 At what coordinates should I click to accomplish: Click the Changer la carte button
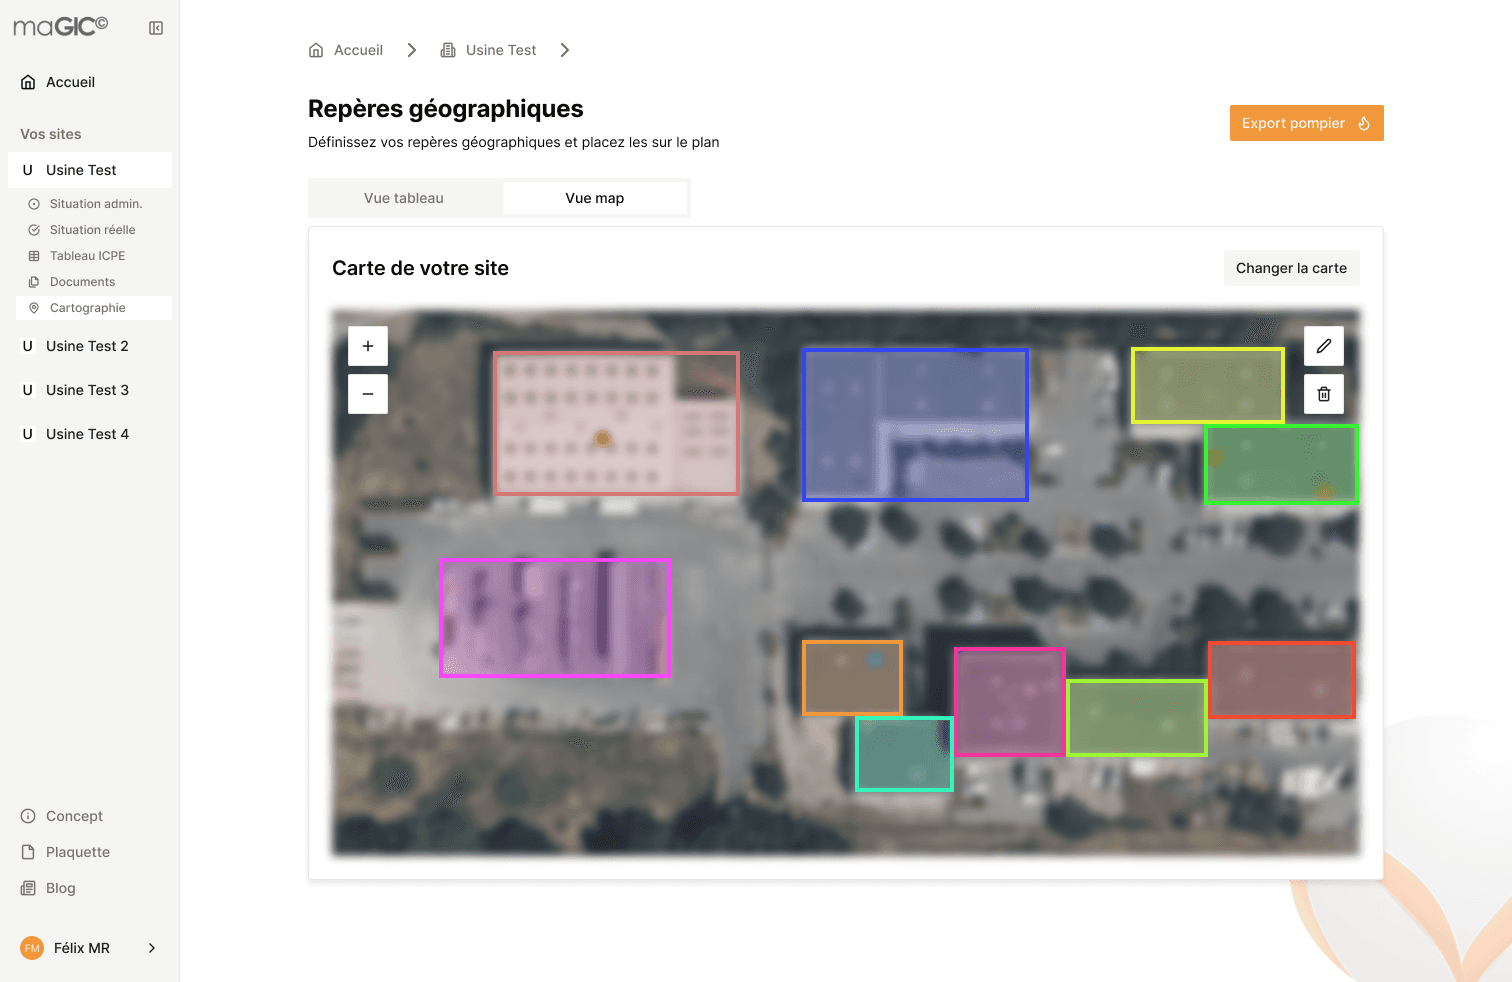[1291, 268]
